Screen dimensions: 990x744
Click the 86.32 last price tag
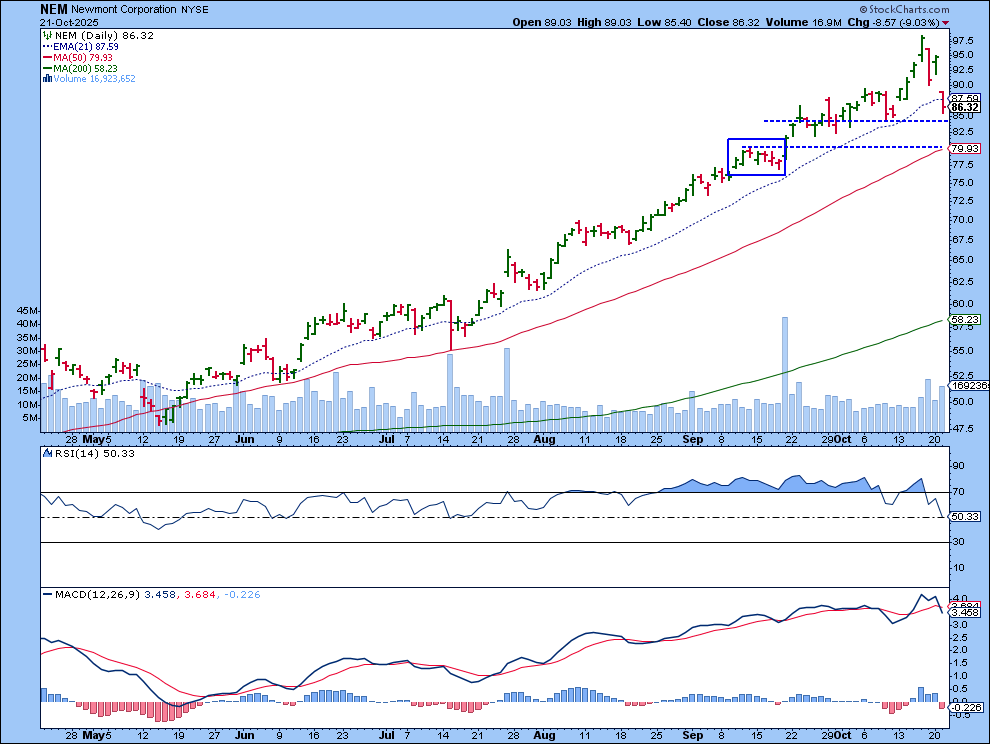[964, 107]
